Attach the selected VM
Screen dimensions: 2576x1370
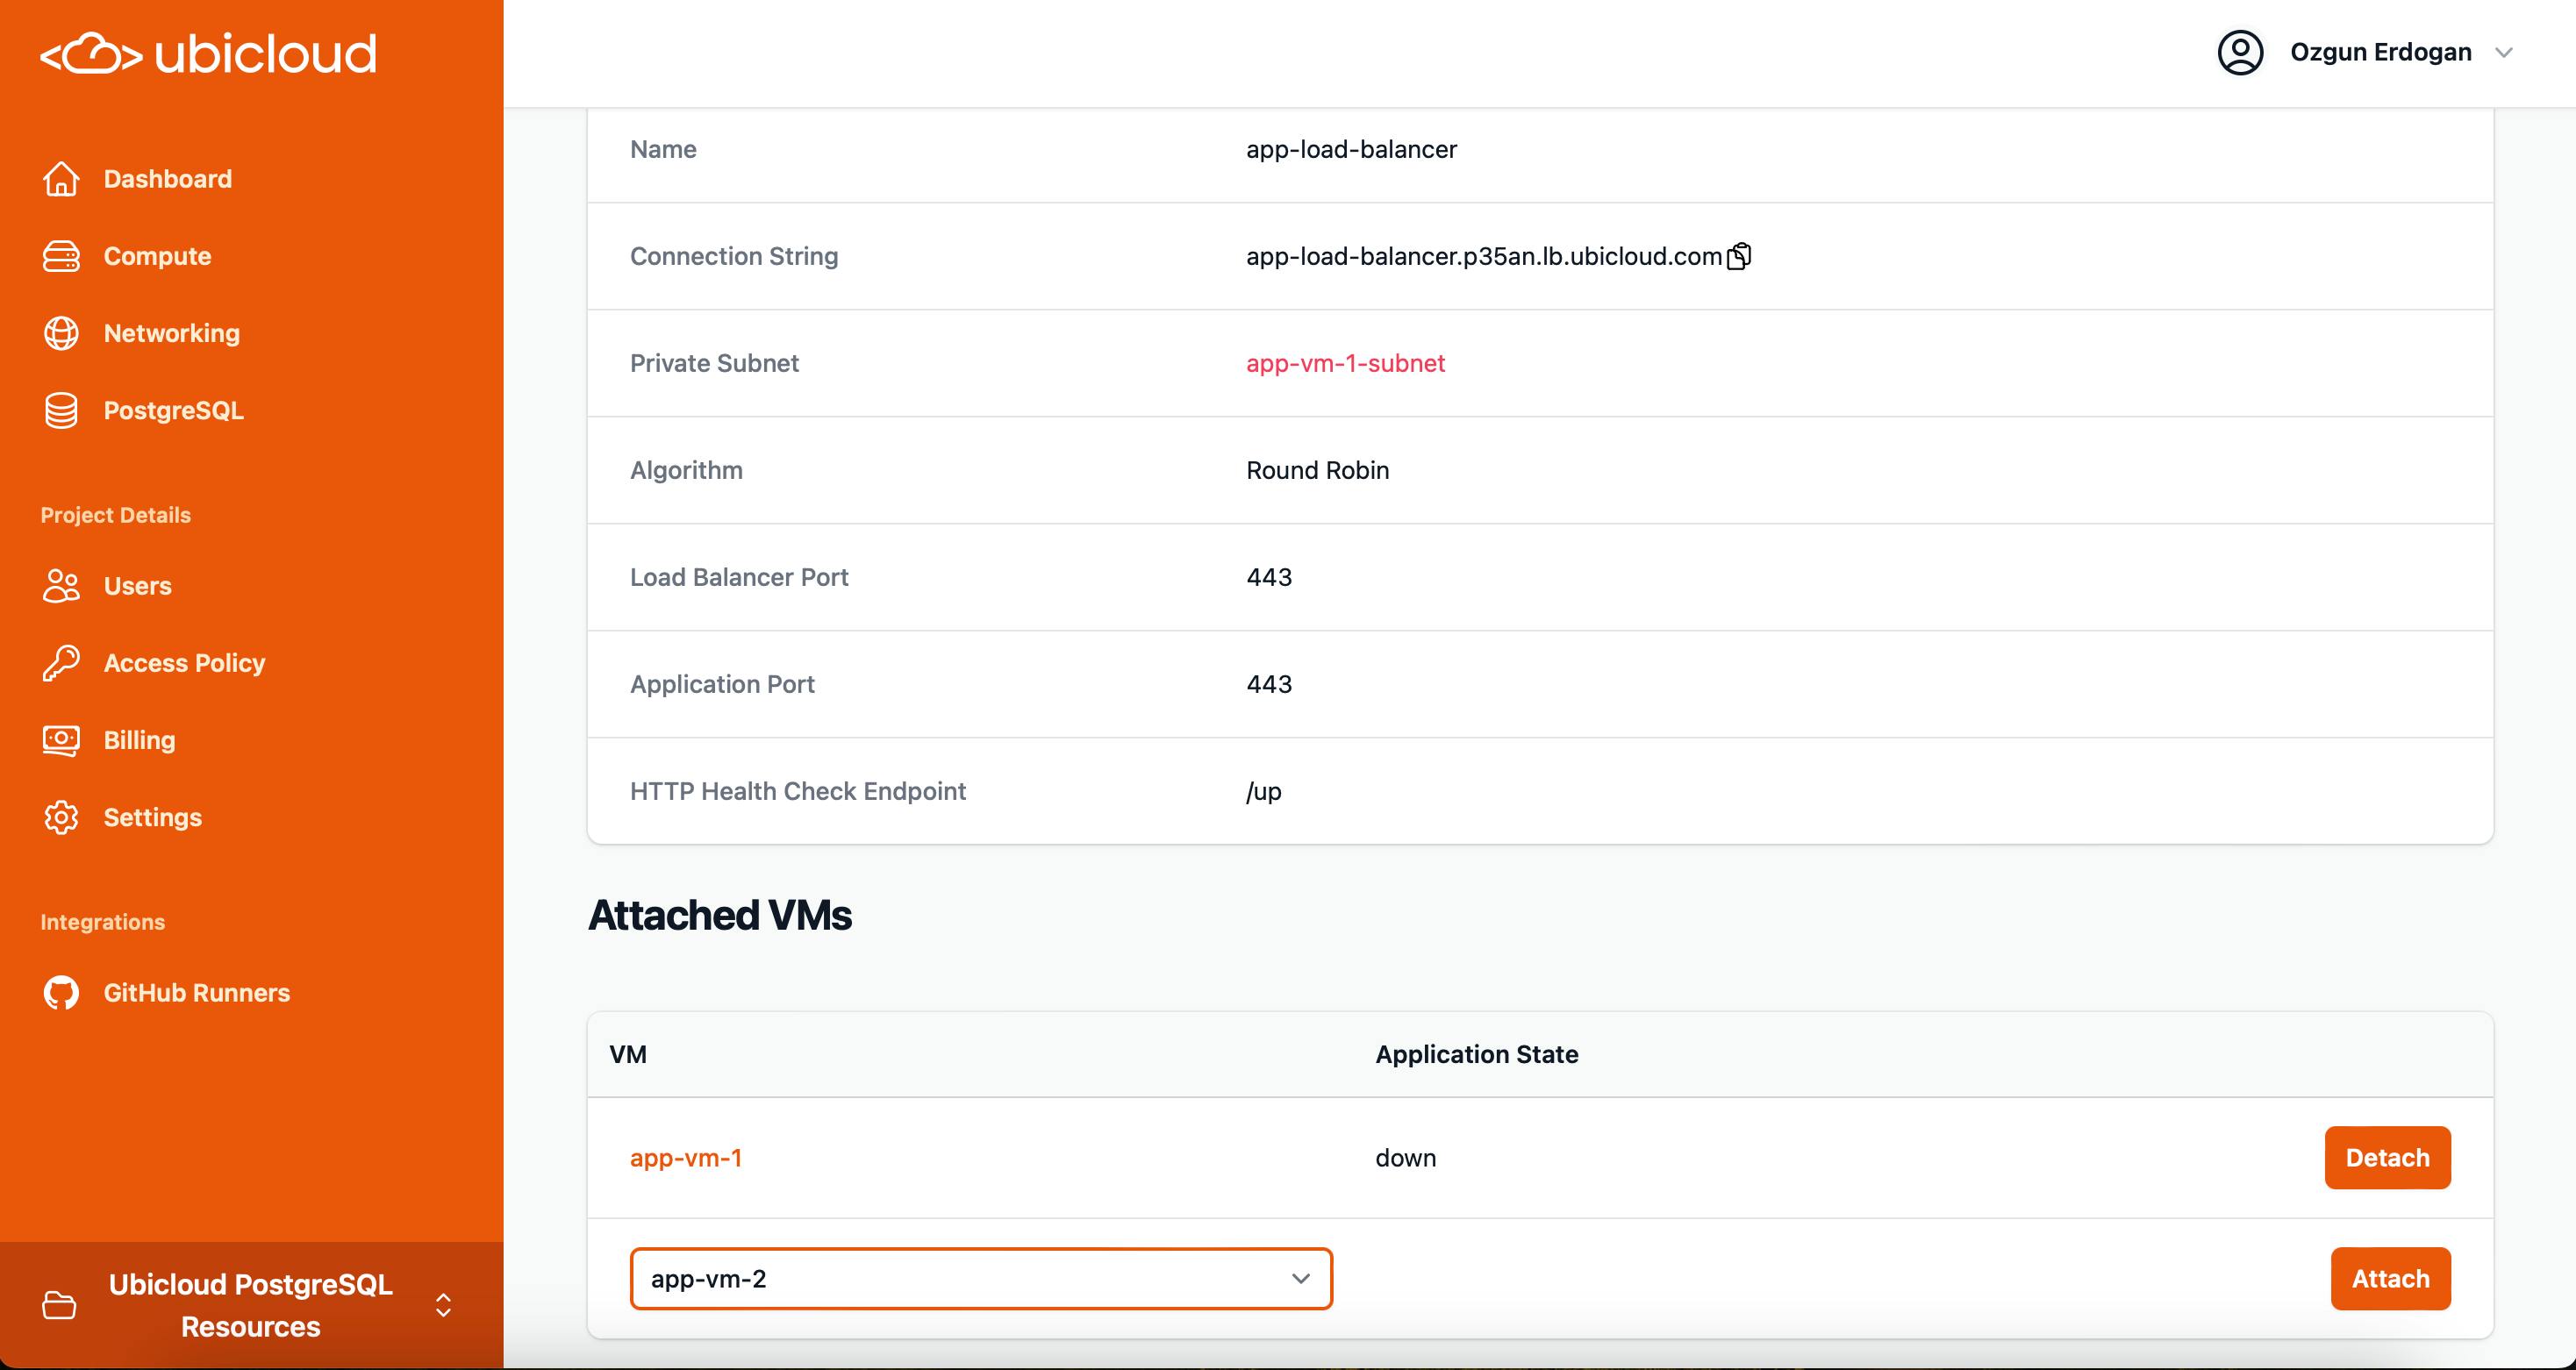coord(2390,1278)
